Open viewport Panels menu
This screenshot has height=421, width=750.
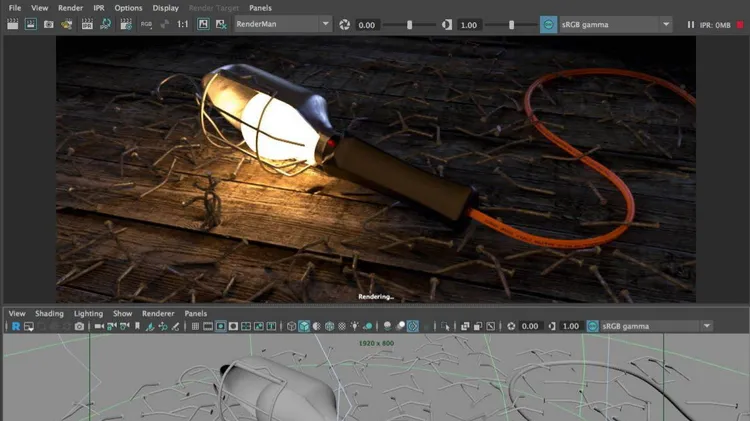tap(196, 313)
